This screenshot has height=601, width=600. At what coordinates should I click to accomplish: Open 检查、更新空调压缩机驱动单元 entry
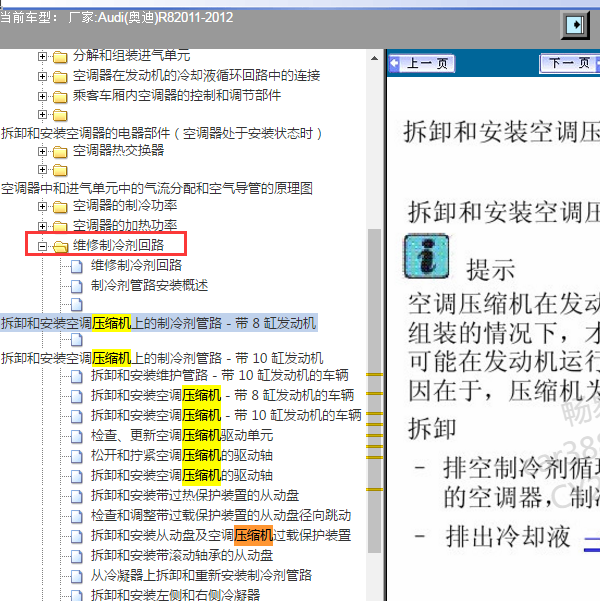182,435
